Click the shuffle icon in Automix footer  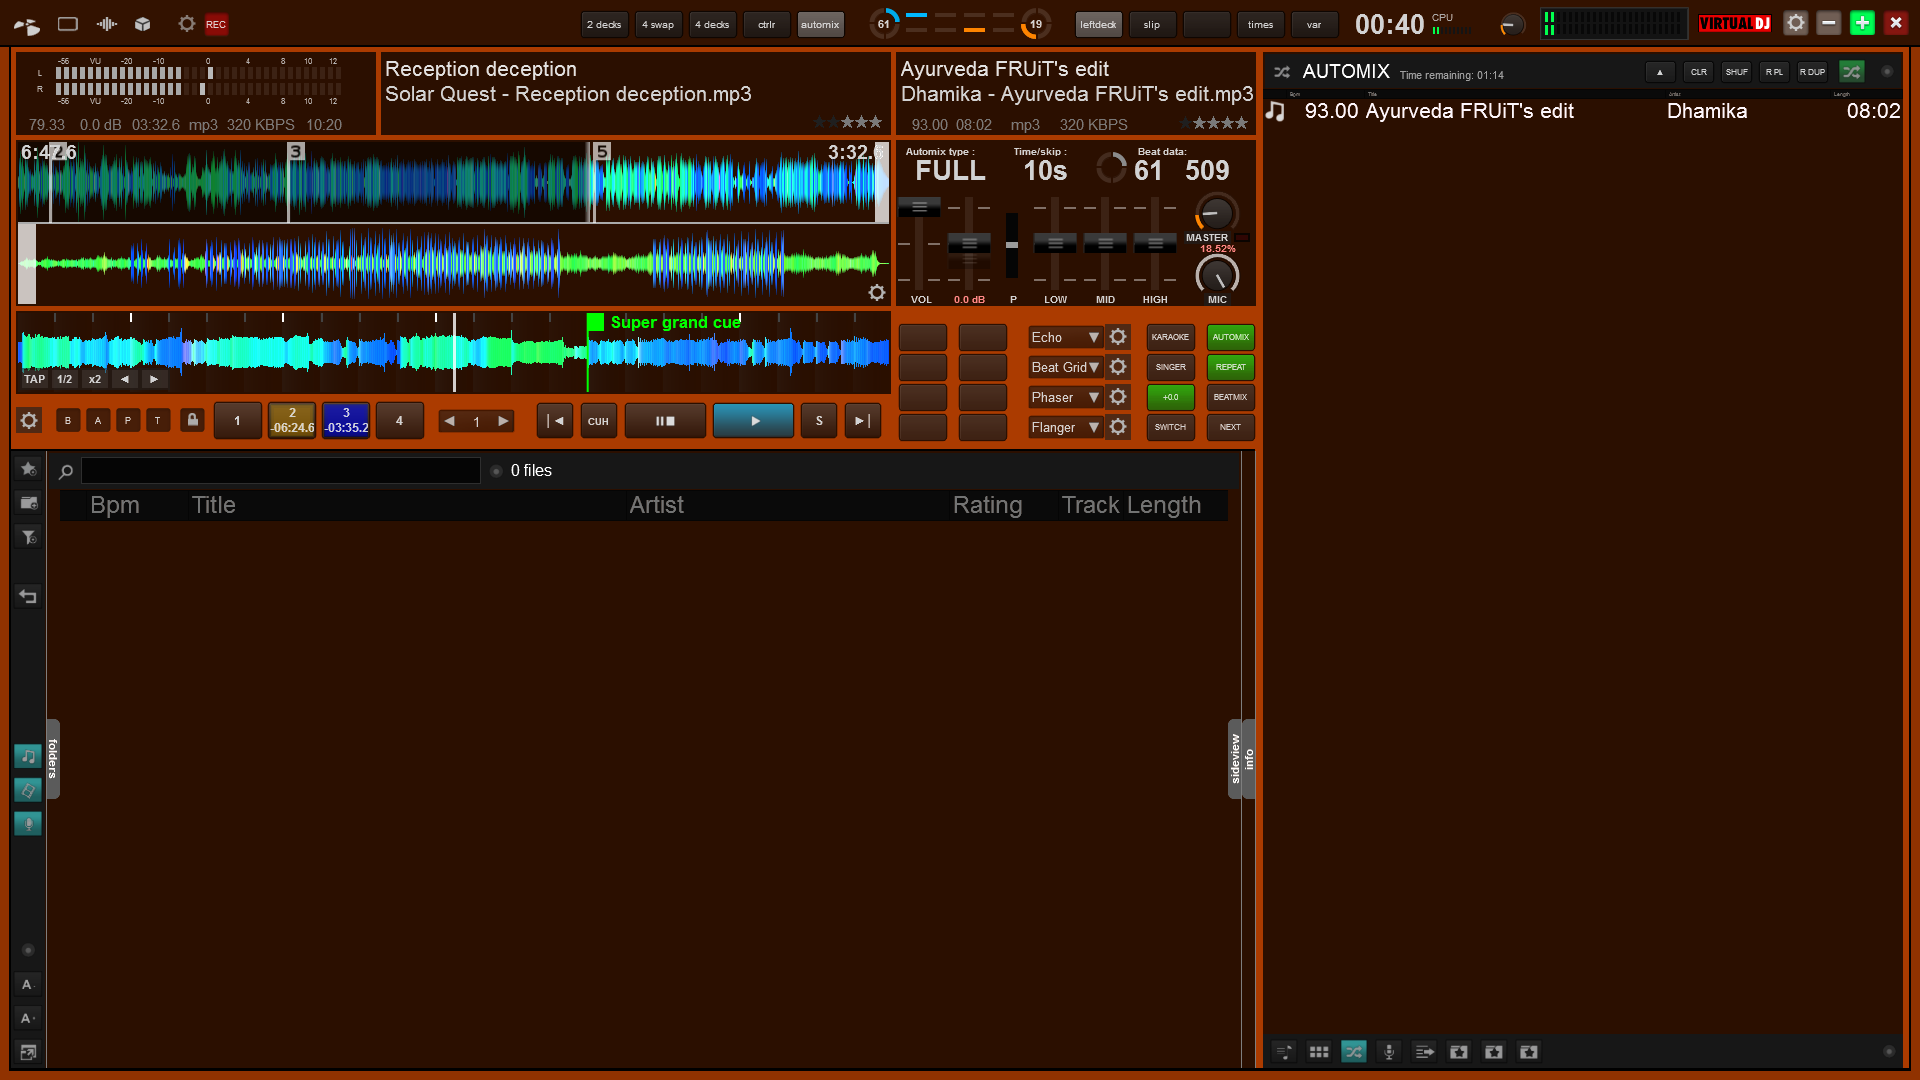[x=1353, y=1052]
